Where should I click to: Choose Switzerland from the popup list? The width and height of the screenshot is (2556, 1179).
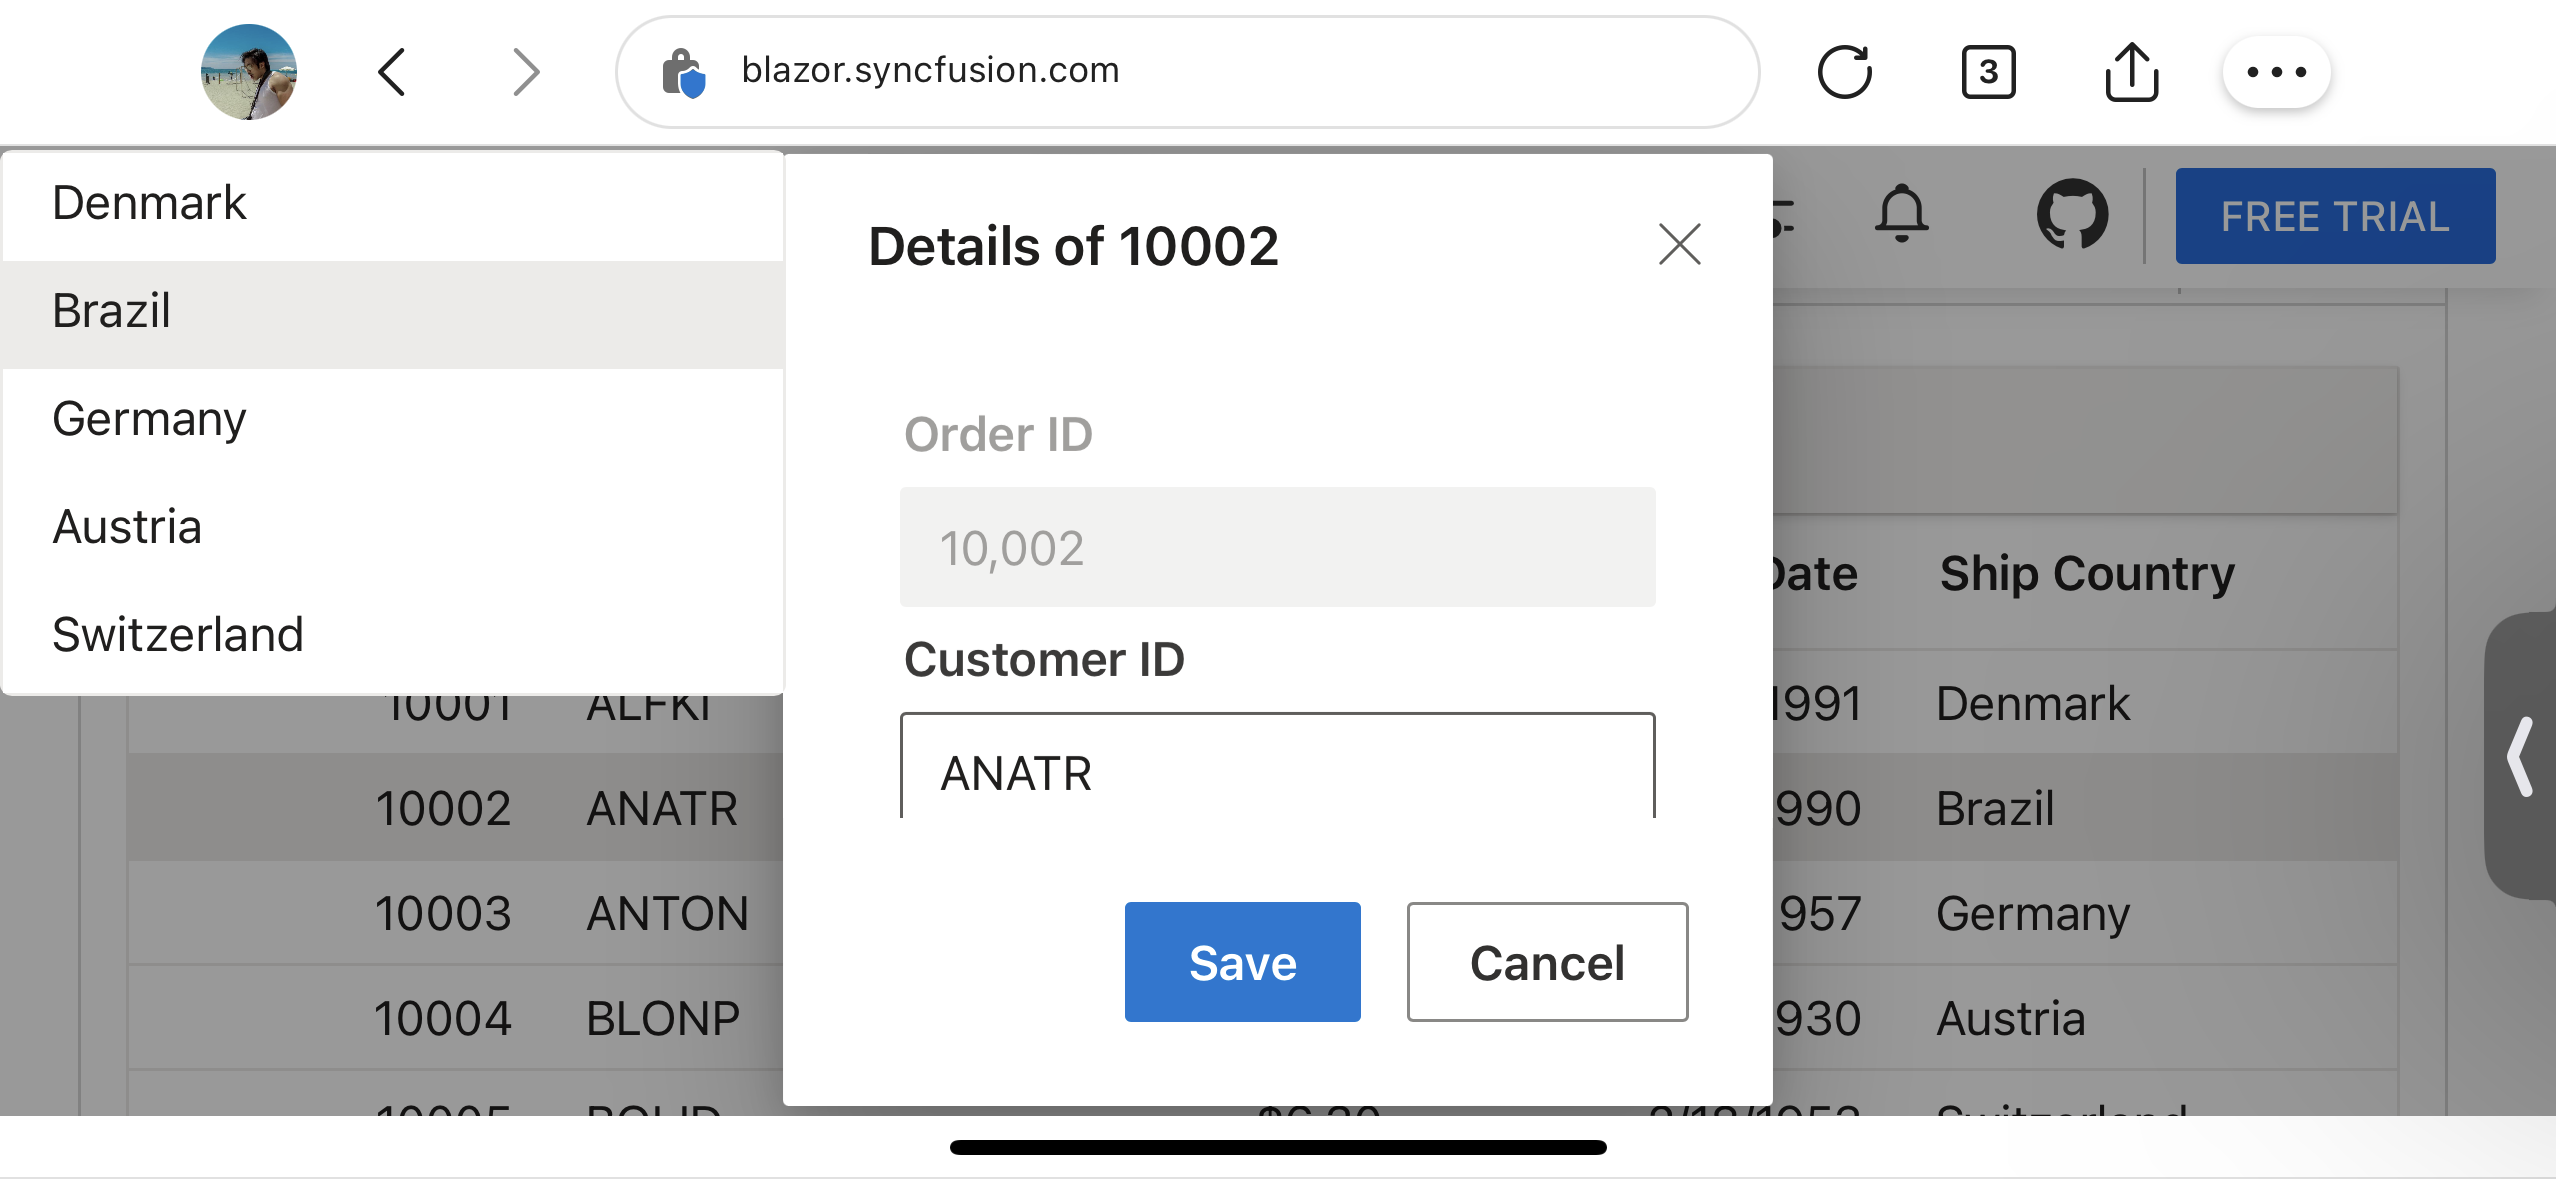392,635
